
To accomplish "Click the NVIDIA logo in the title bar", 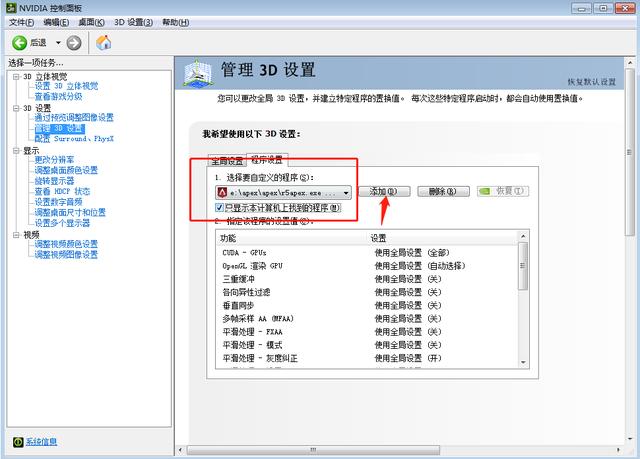I will pos(10,8).
